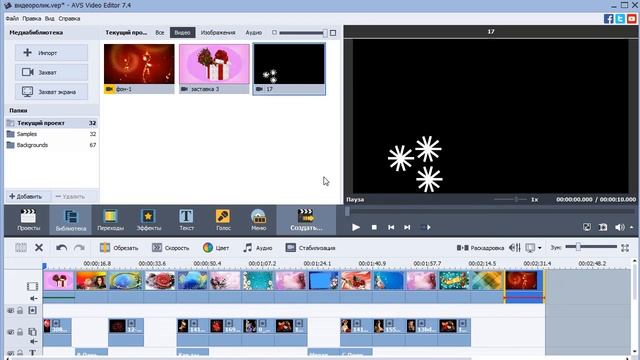Open the Текст (Text) section

[x=186, y=220]
